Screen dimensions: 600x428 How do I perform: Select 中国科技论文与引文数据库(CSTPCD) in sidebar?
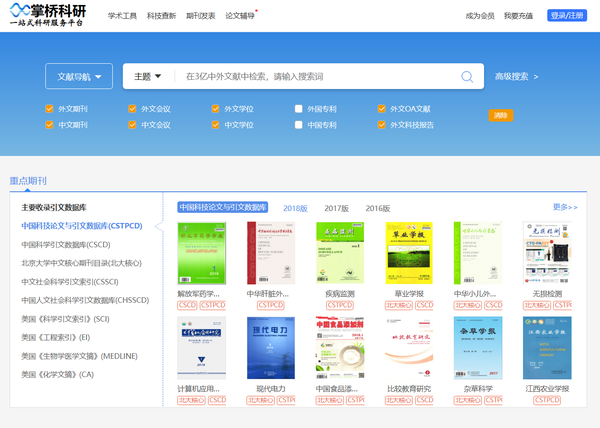tap(82, 226)
